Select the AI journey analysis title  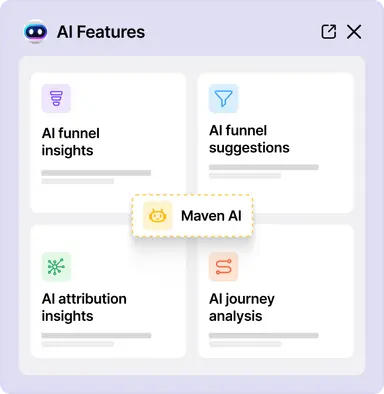point(242,307)
